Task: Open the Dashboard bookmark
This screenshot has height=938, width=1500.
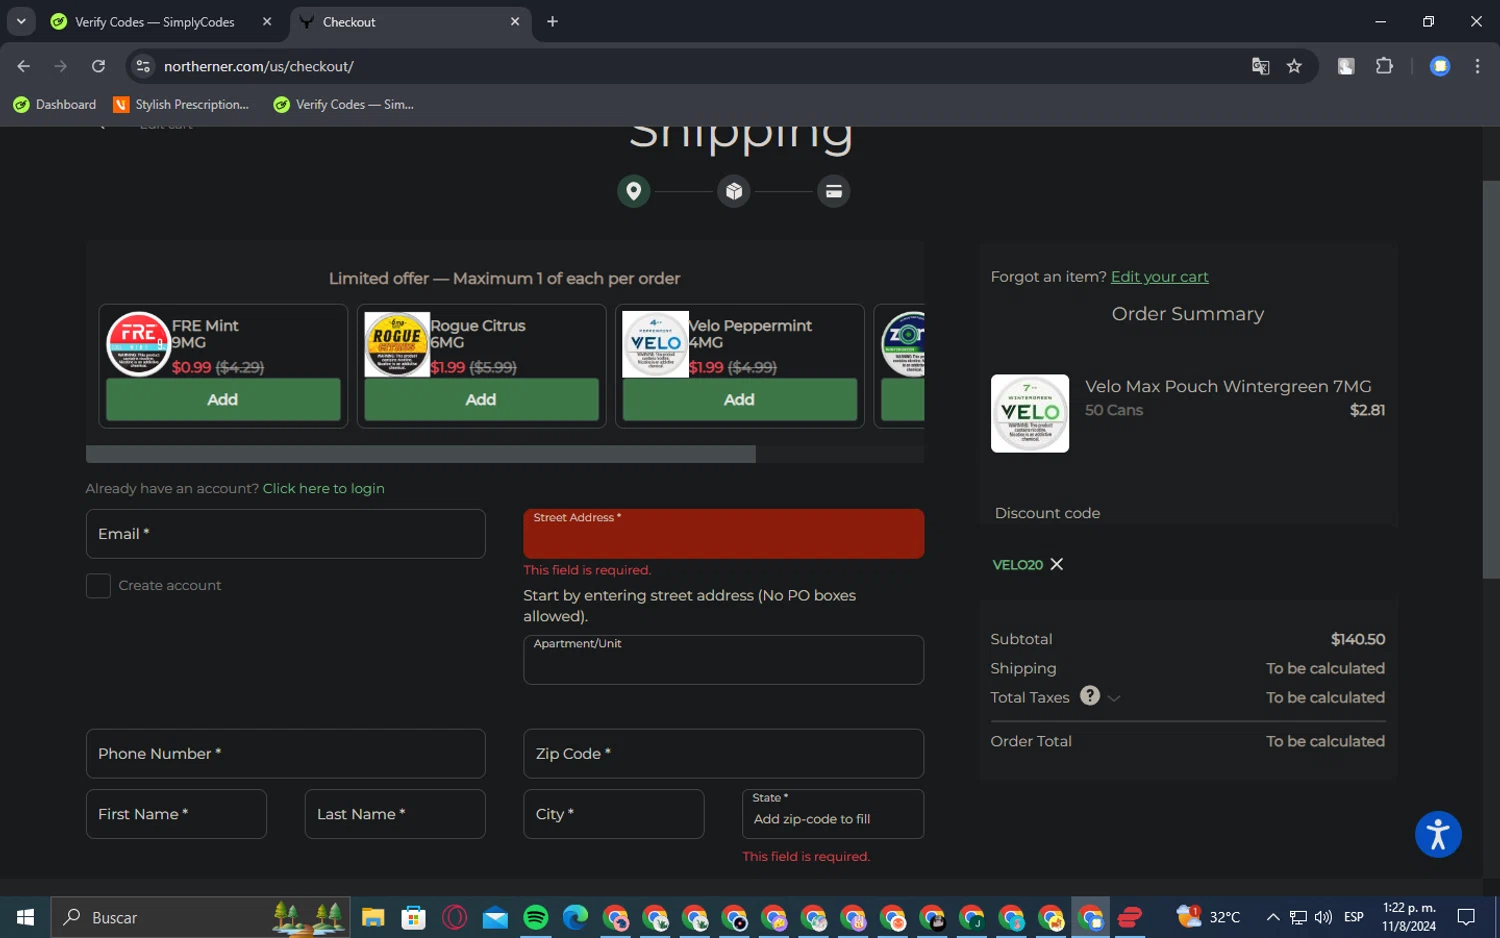Action: tap(55, 104)
